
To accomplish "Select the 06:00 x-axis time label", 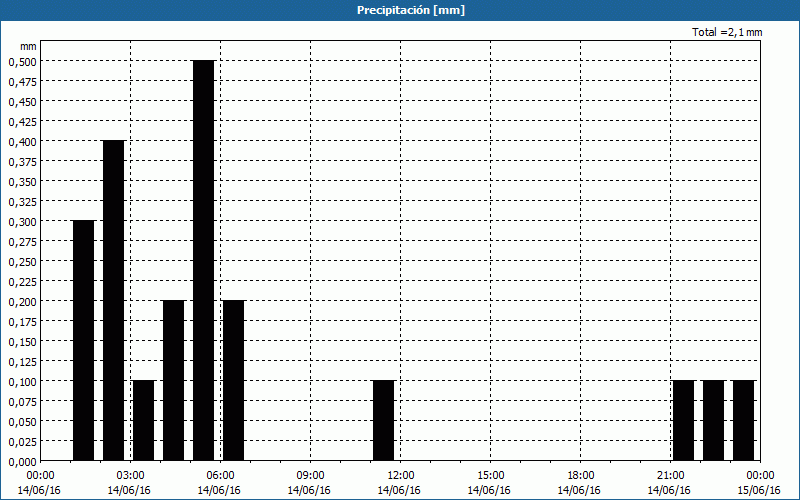I will (220, 476).
